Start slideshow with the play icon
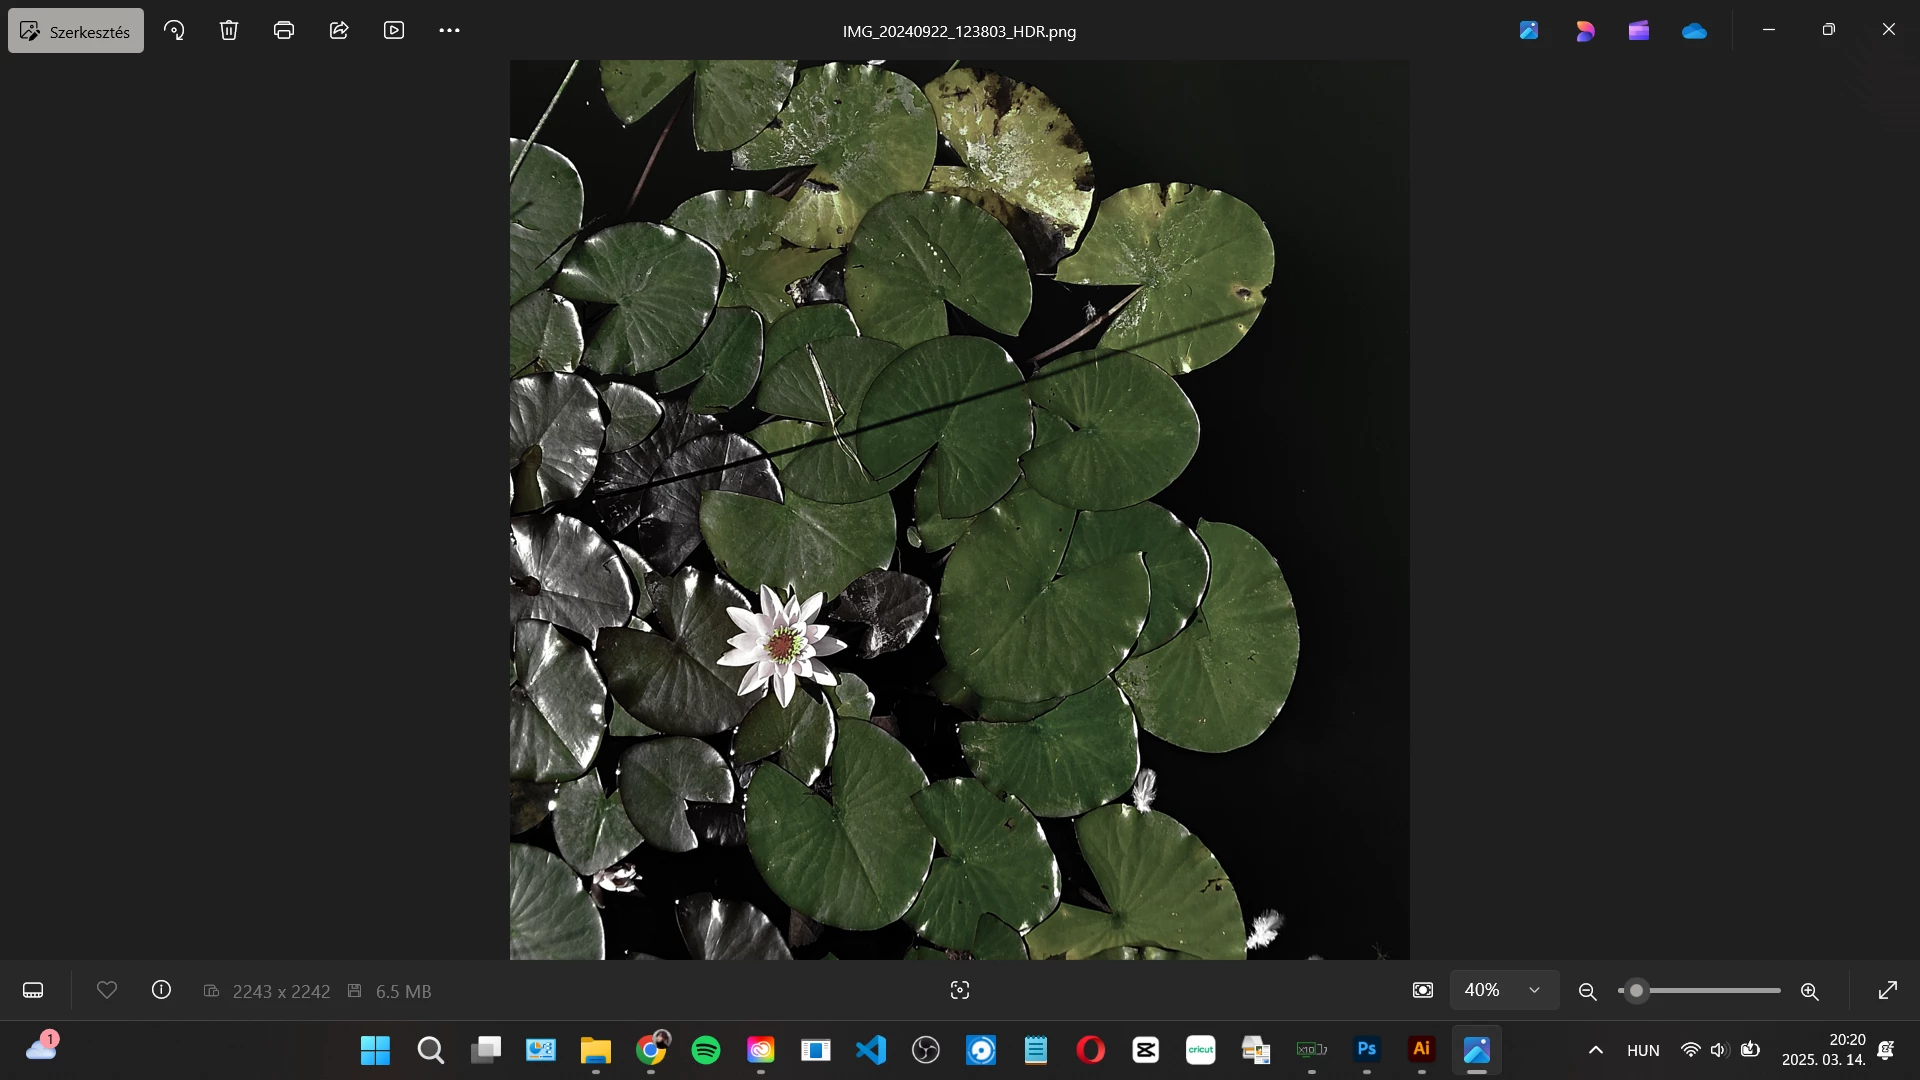The image size is (1920, 1080). 394,30
